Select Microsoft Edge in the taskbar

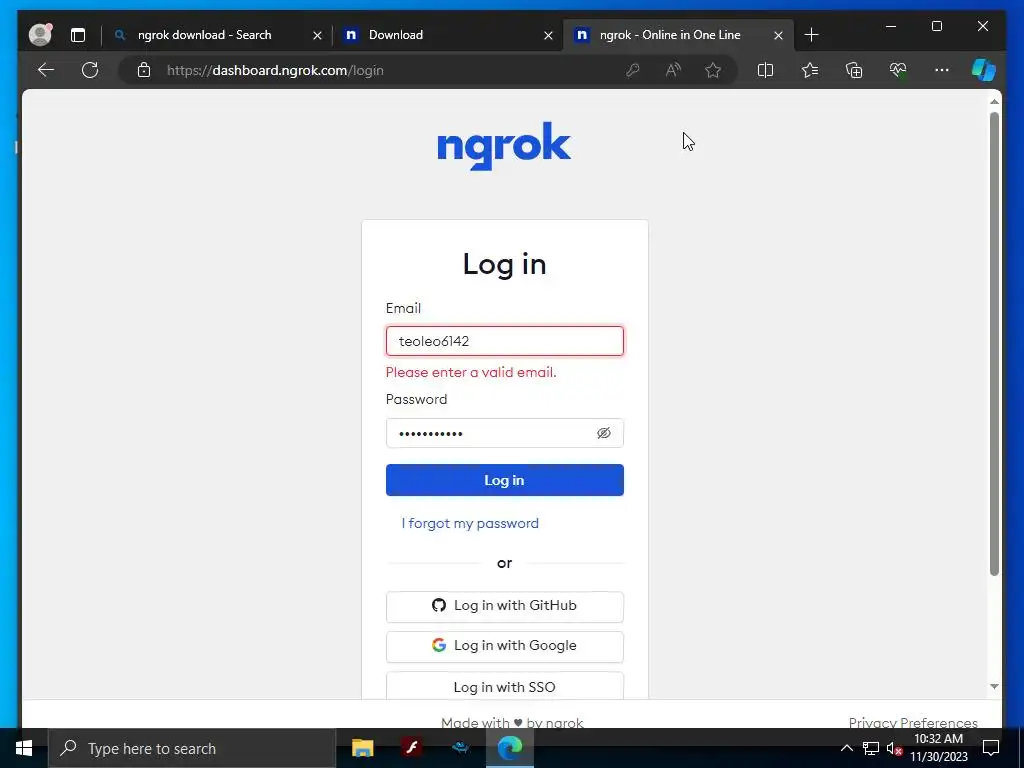point(510,748)
